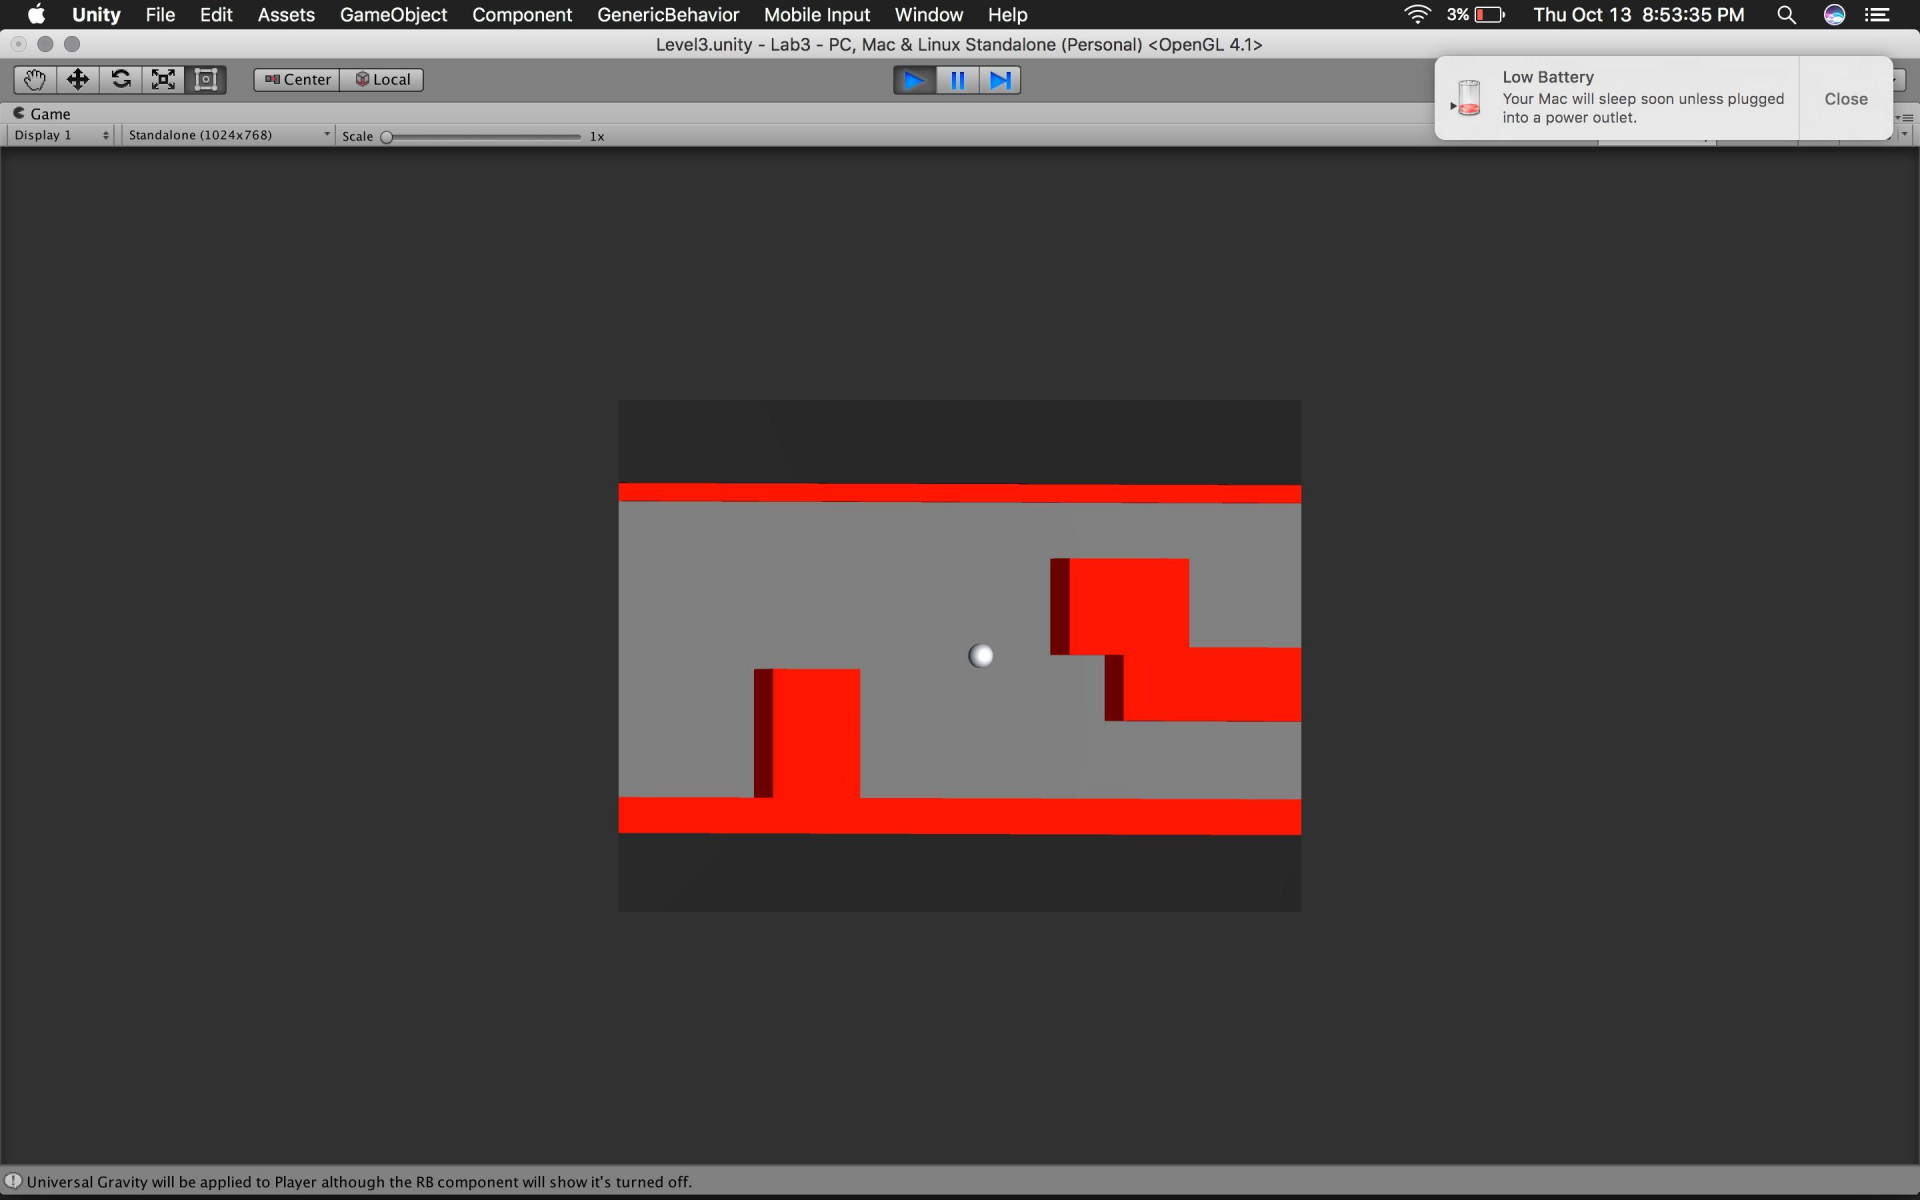This screenshot has height=1200, width=1920.
Task: Open the GameObject menu
Action: (x=393, y=15)
